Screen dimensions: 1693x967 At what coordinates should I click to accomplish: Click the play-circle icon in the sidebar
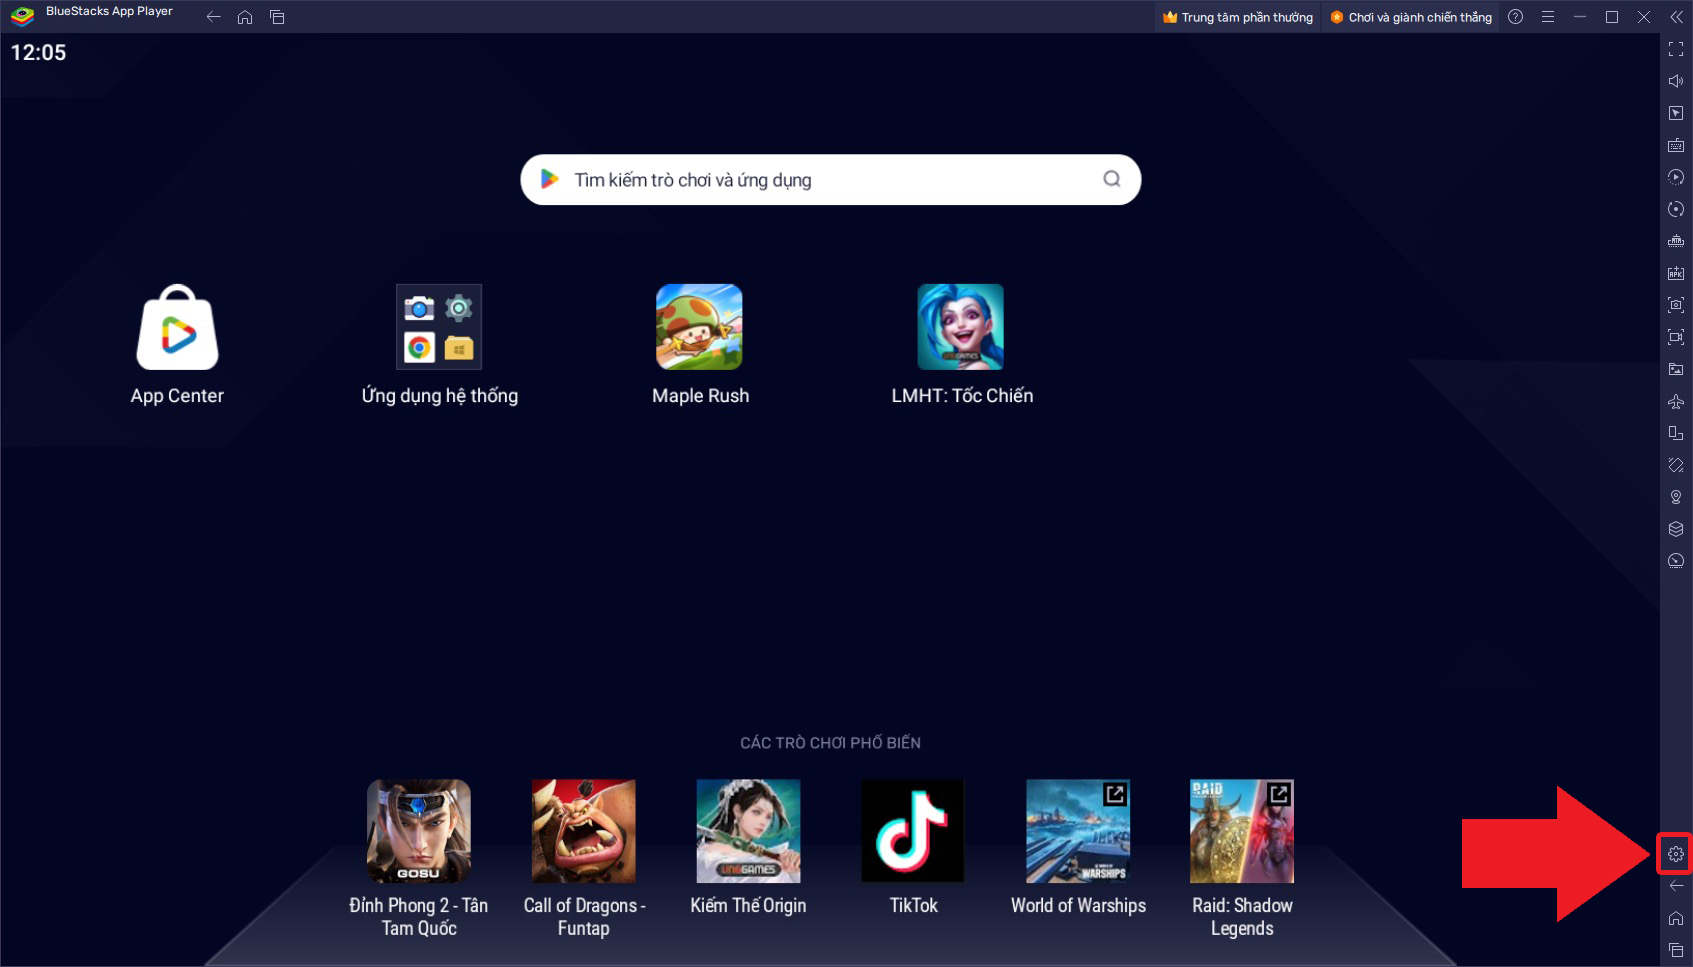[1676, 177]
